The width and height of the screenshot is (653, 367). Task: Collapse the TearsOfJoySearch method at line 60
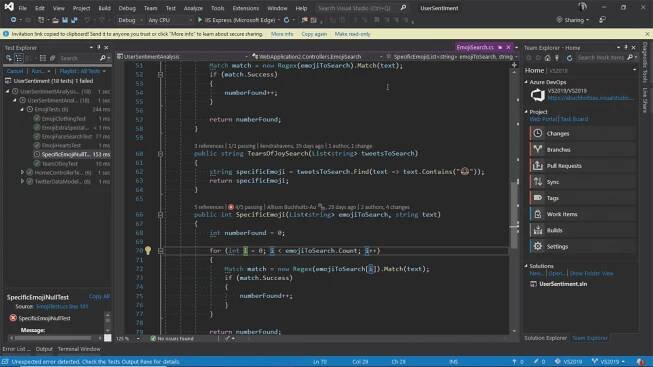(160, 154)
